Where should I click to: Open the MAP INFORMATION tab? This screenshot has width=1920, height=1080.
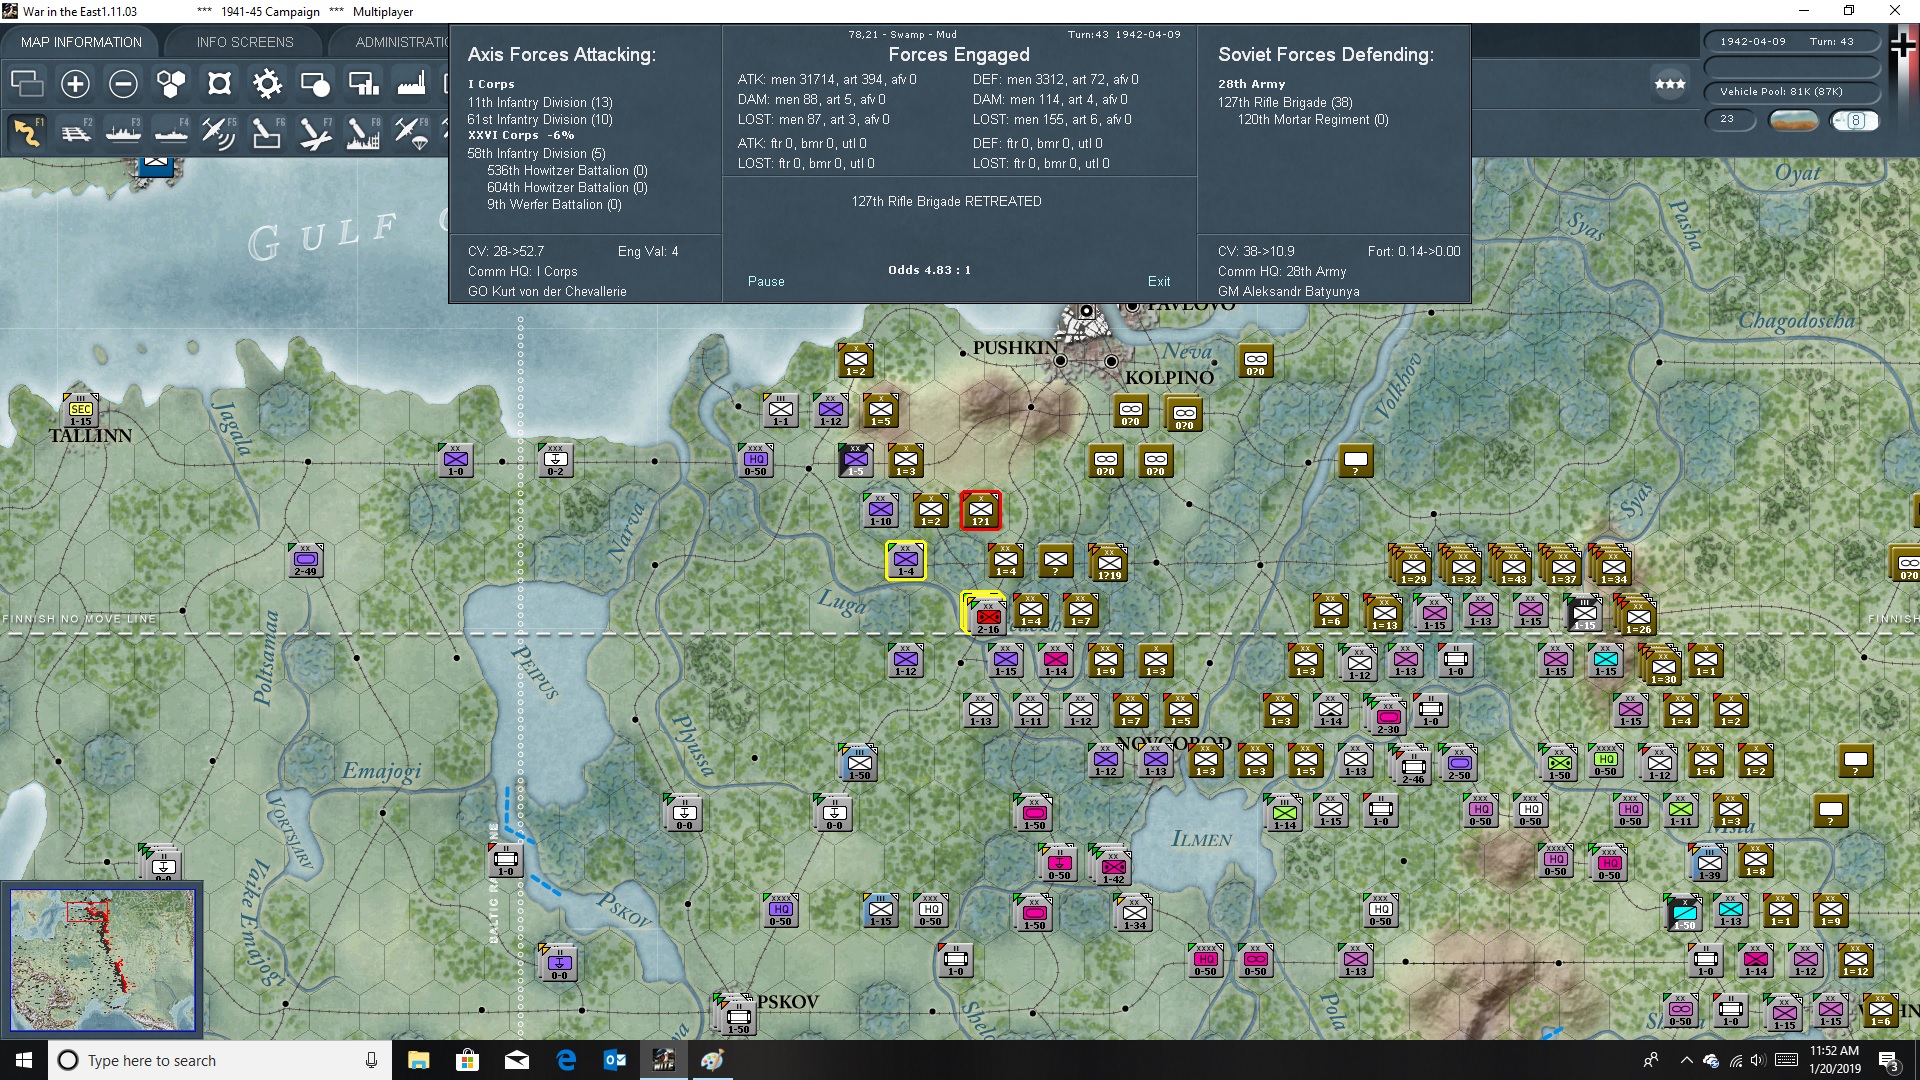pos(81,42)
